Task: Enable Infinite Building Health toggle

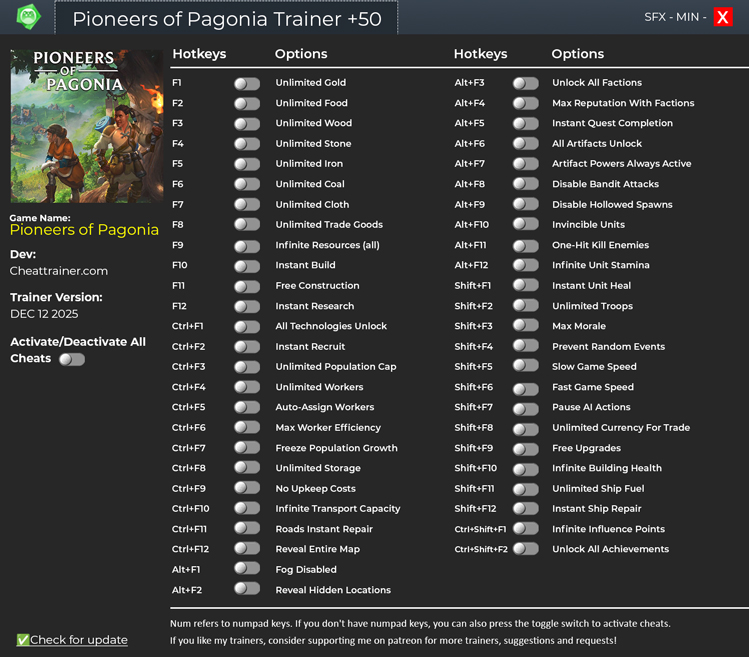Action: pos(525,468)
